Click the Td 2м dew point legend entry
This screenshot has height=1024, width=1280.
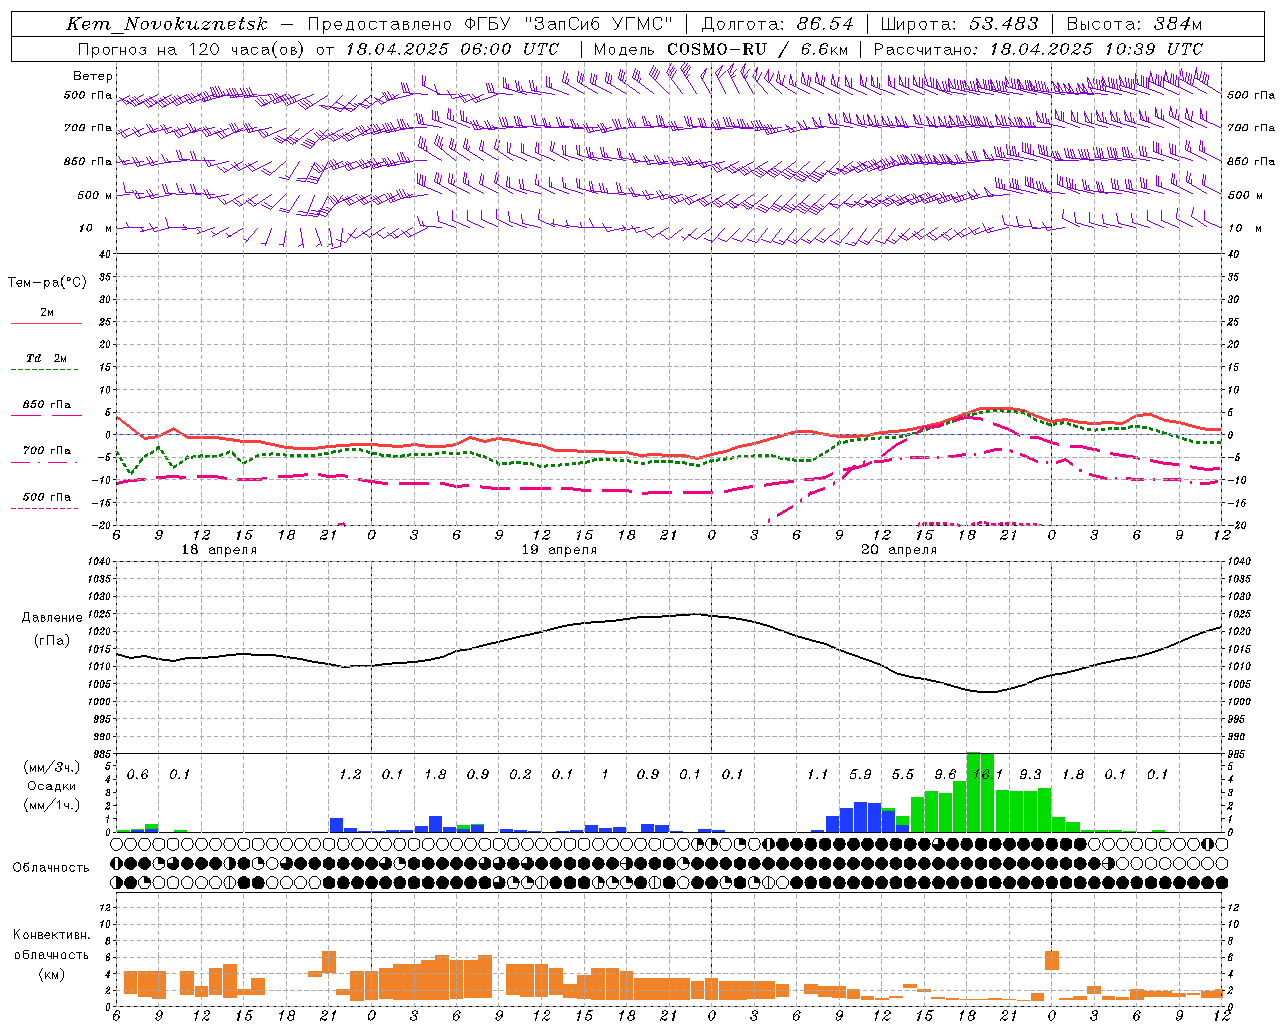pos(47,358)
